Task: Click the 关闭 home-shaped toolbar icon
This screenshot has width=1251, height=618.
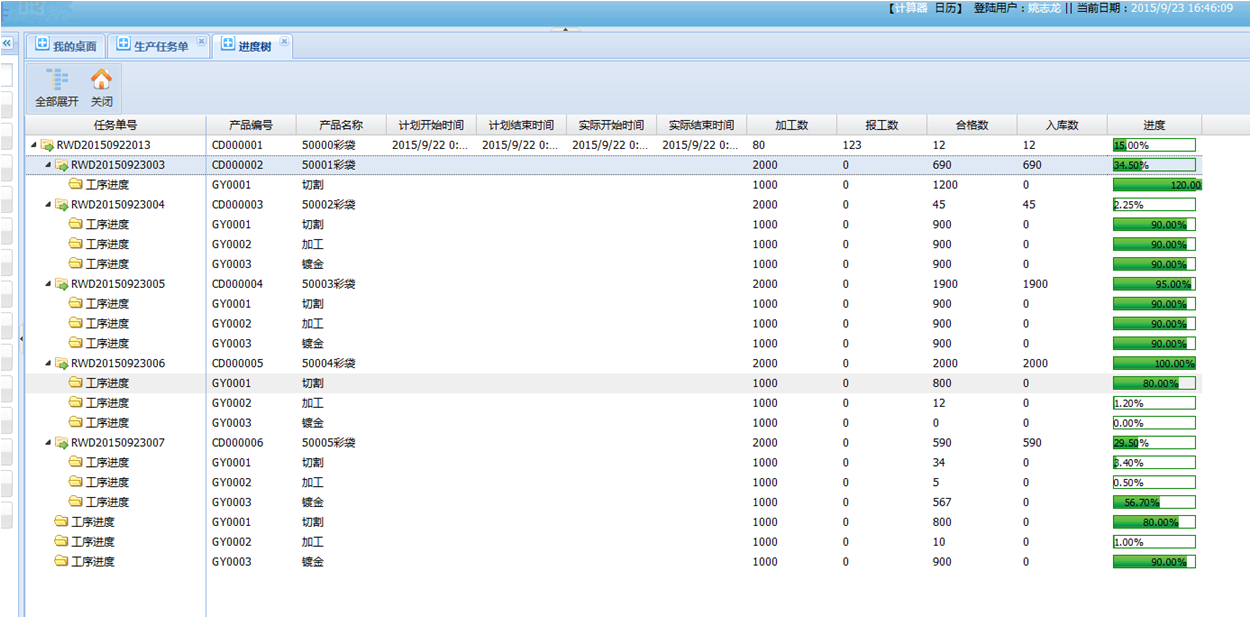Action: pyautogui.click(x=101, y=80)
